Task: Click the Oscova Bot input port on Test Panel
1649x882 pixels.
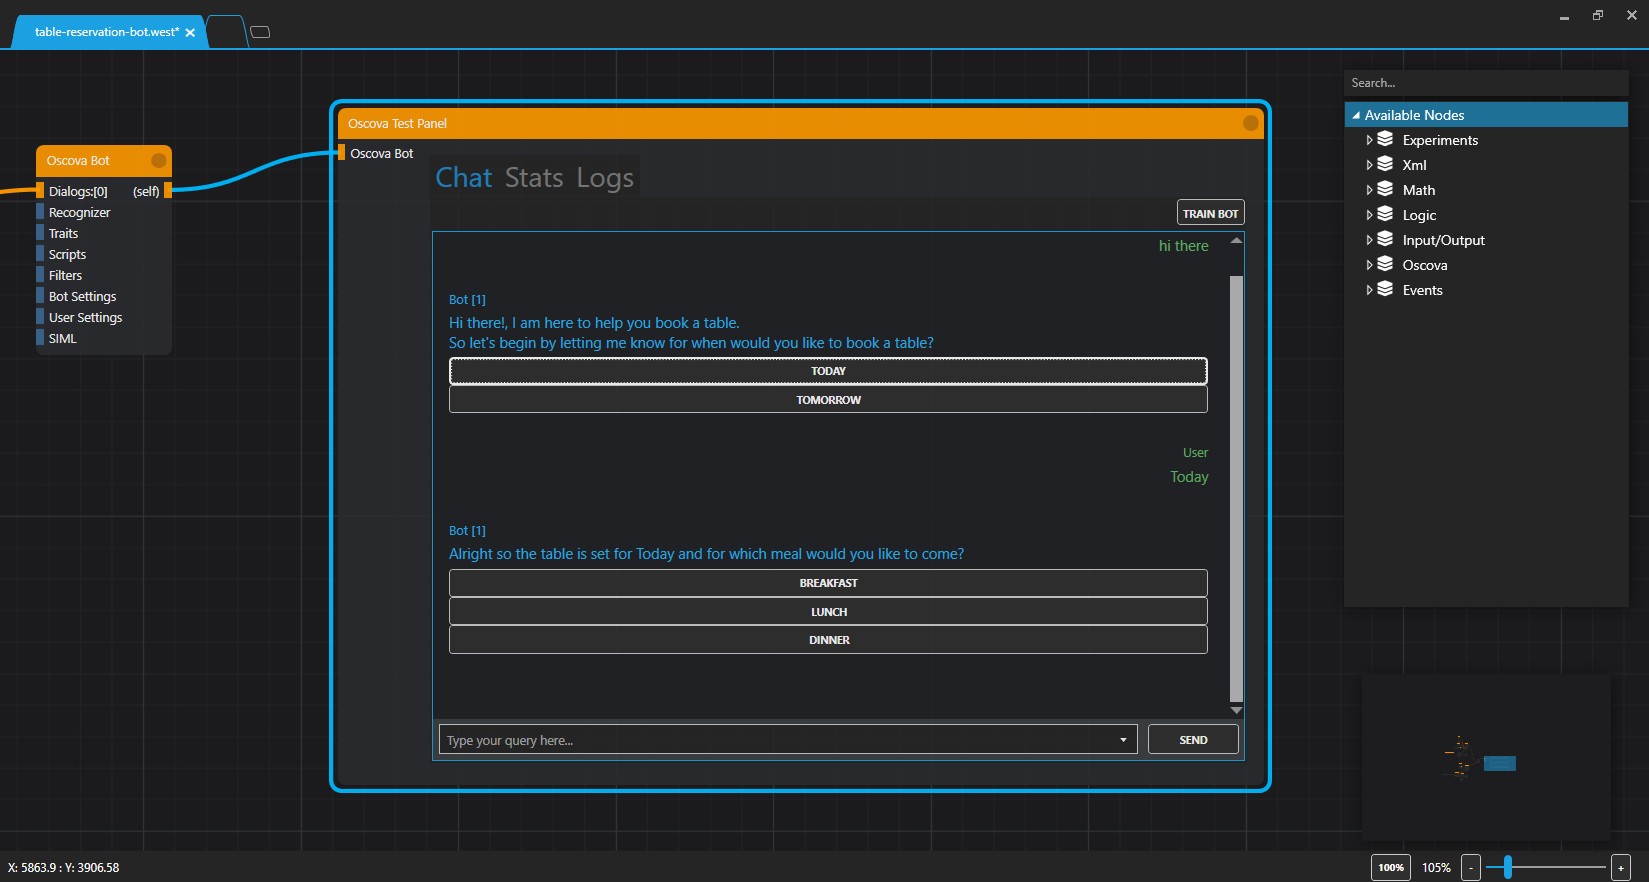Action: (341, 152)
